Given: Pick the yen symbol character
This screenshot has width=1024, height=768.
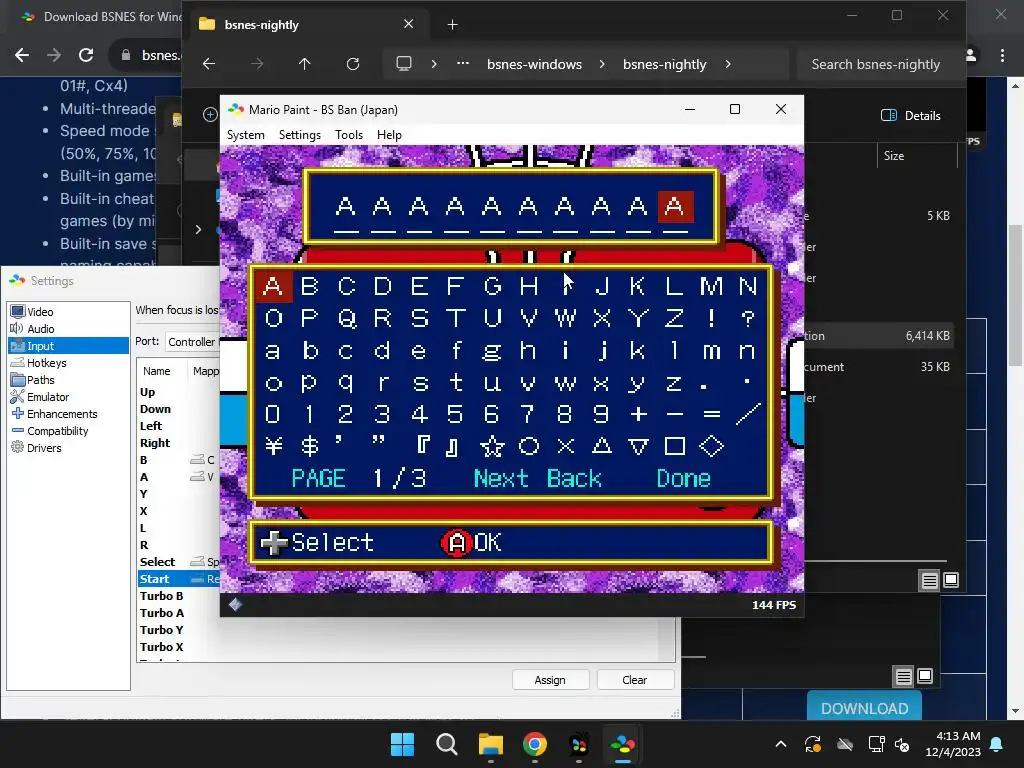Looking at the screenshot, I should [x=274, y=447].
